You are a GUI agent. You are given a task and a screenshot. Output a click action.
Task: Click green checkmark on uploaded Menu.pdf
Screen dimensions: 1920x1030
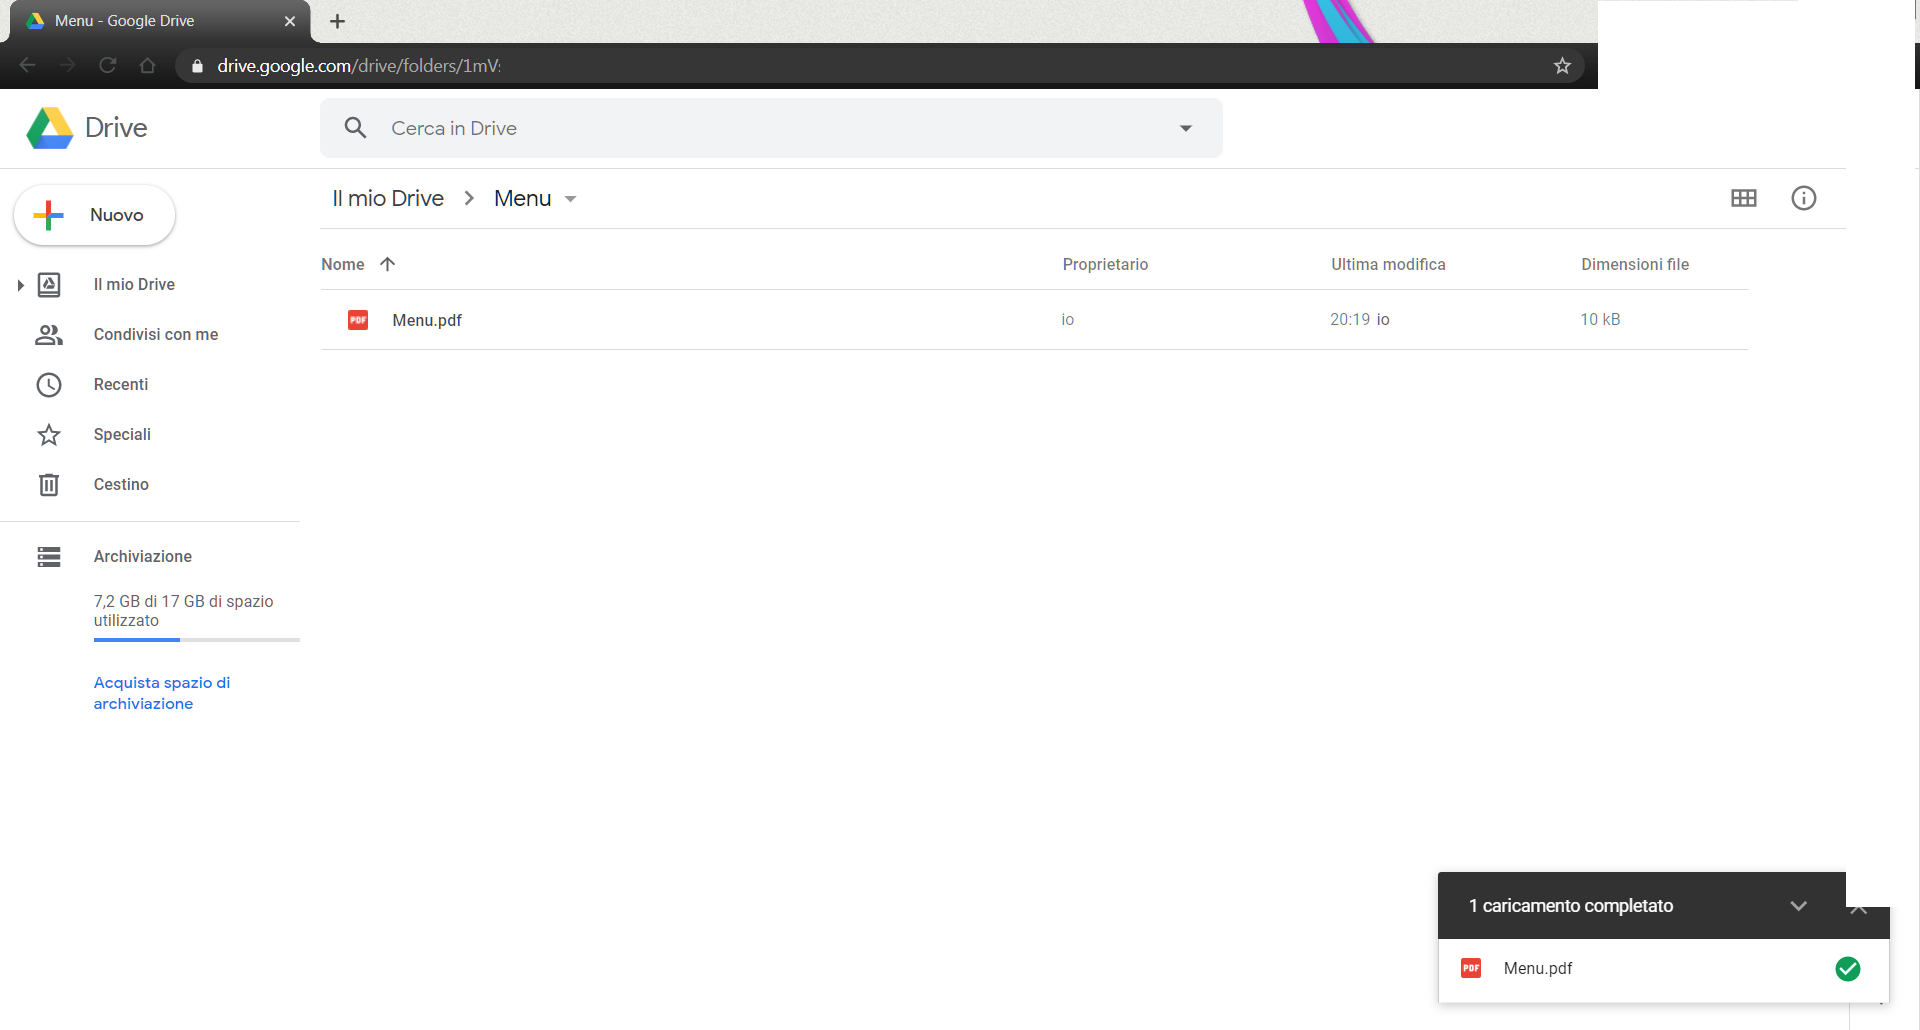tap(1848, 969)
